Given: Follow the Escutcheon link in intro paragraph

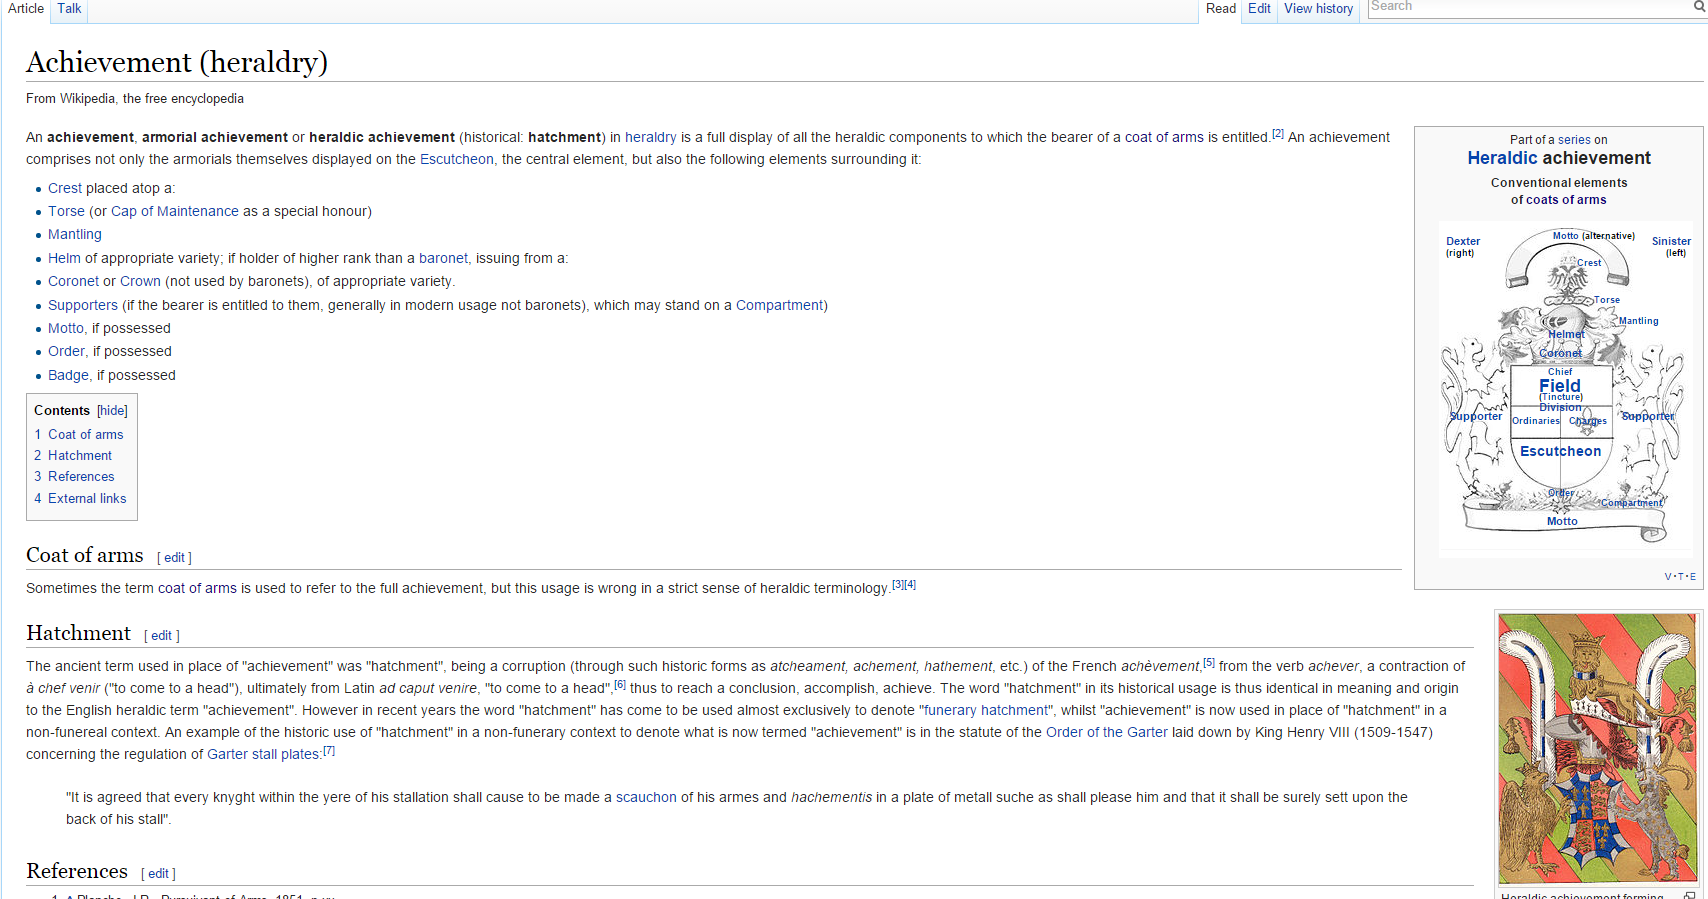Looking at the screenshot, I should (456, 160).
